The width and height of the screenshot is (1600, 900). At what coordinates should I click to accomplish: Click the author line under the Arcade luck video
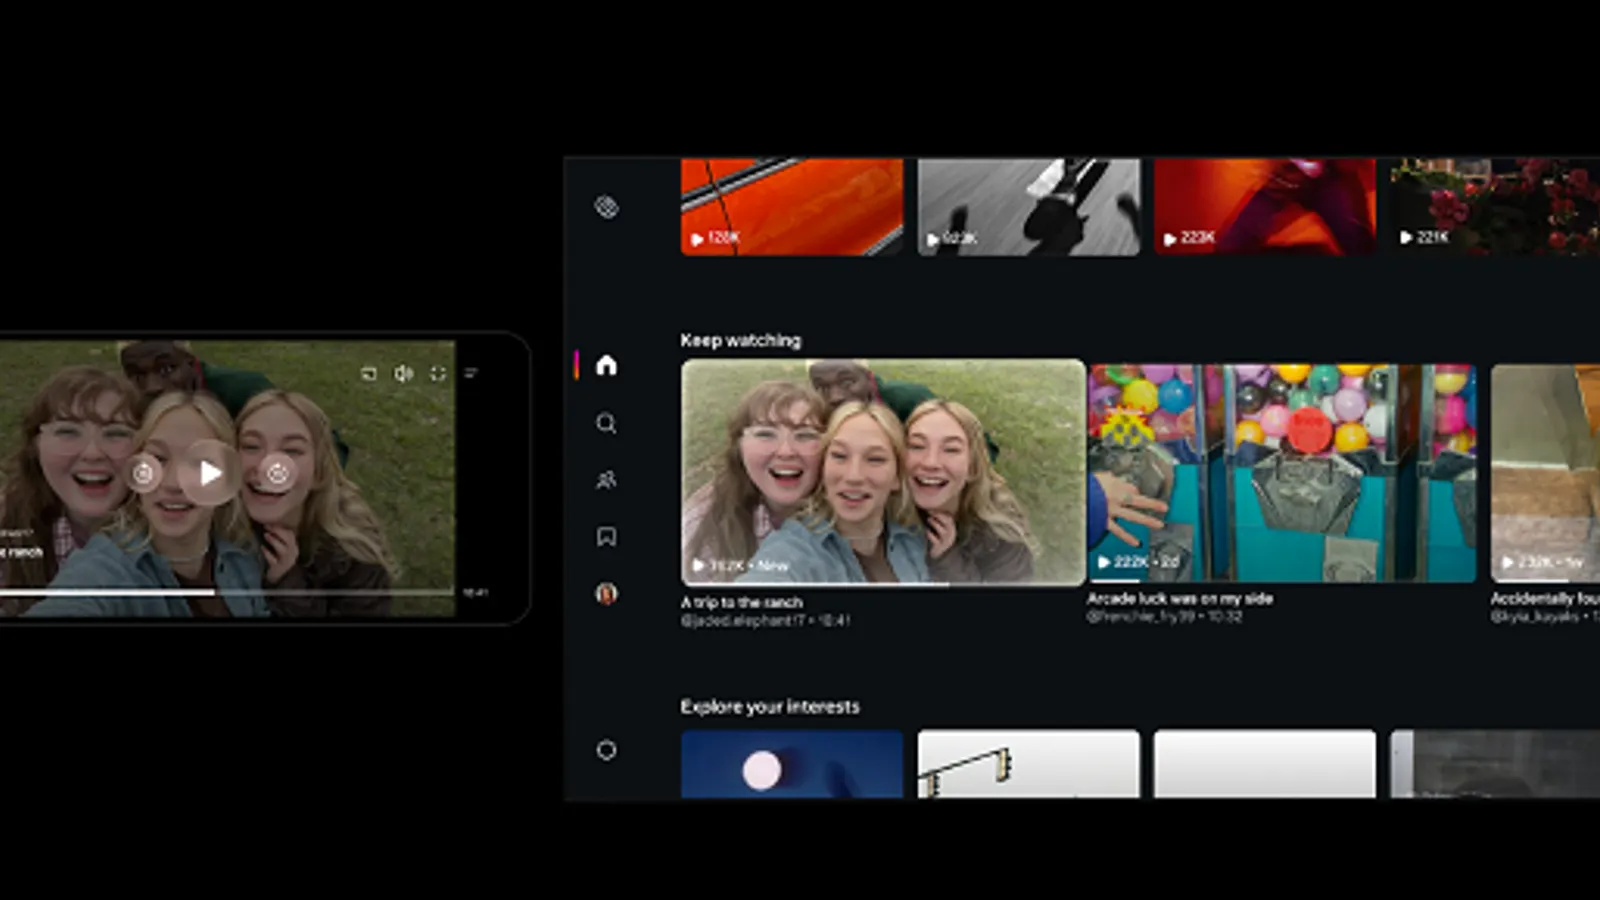point(1165,616)
